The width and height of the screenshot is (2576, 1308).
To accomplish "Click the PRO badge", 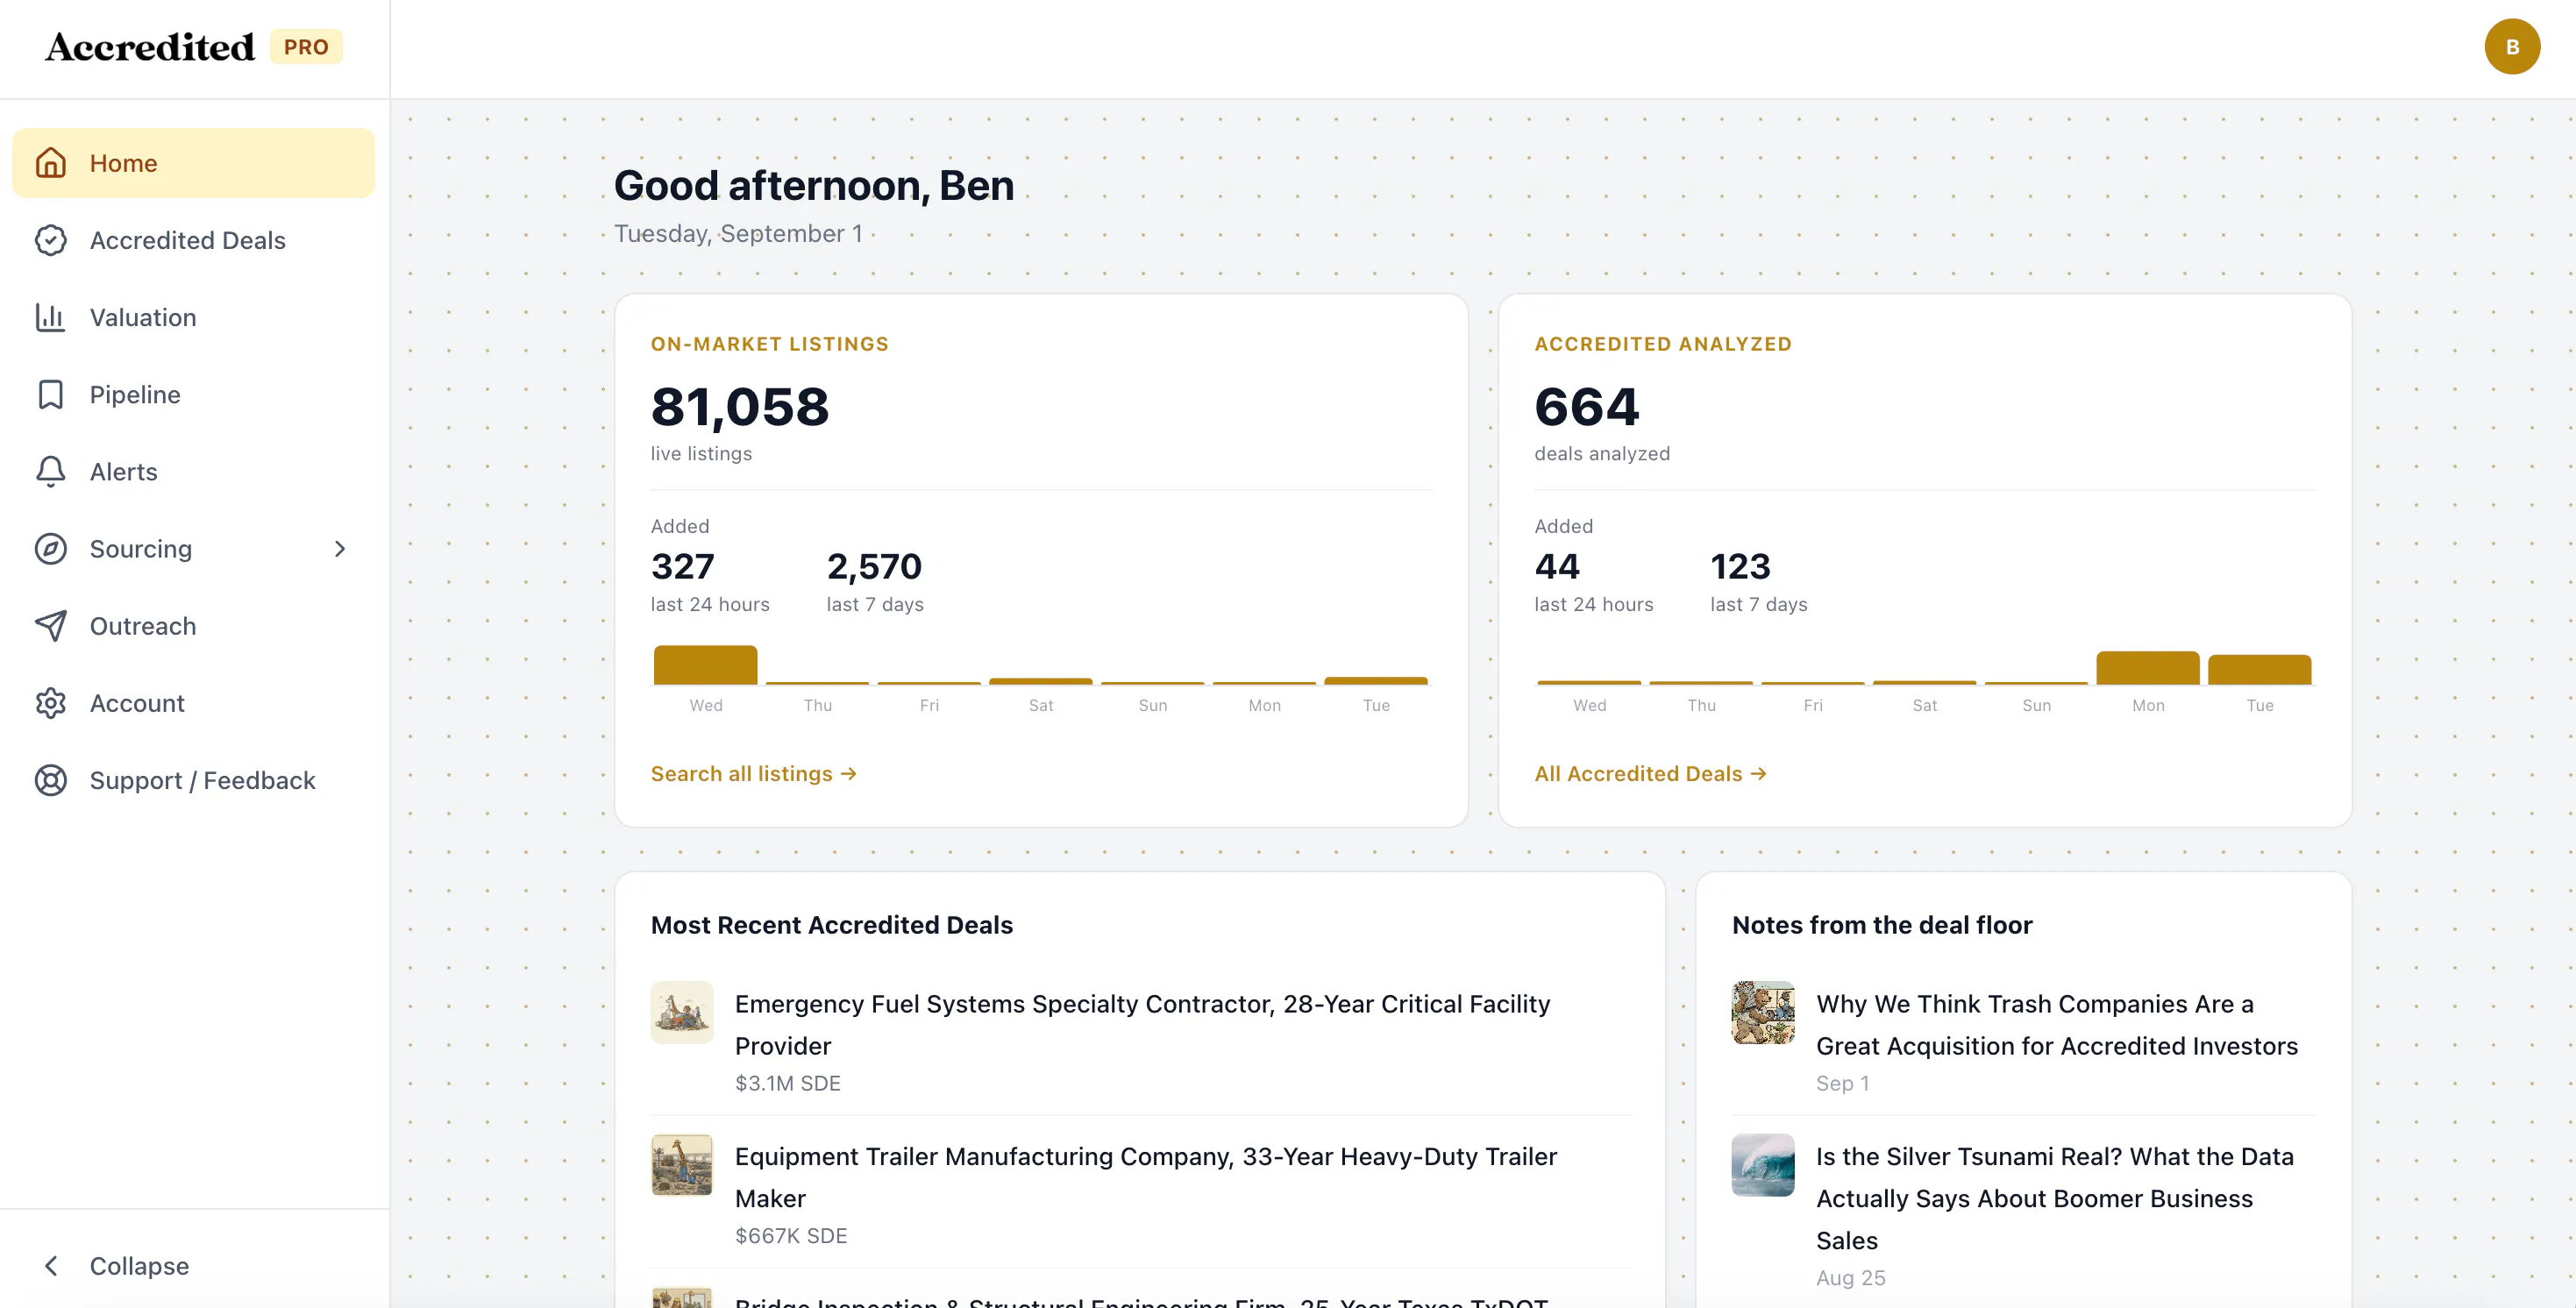I will point(306,47).
